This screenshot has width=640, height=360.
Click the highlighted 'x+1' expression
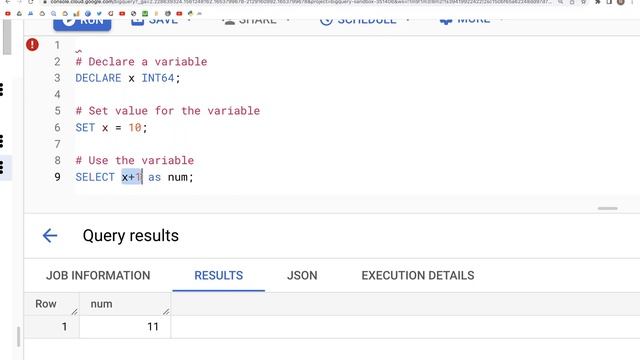131,177
